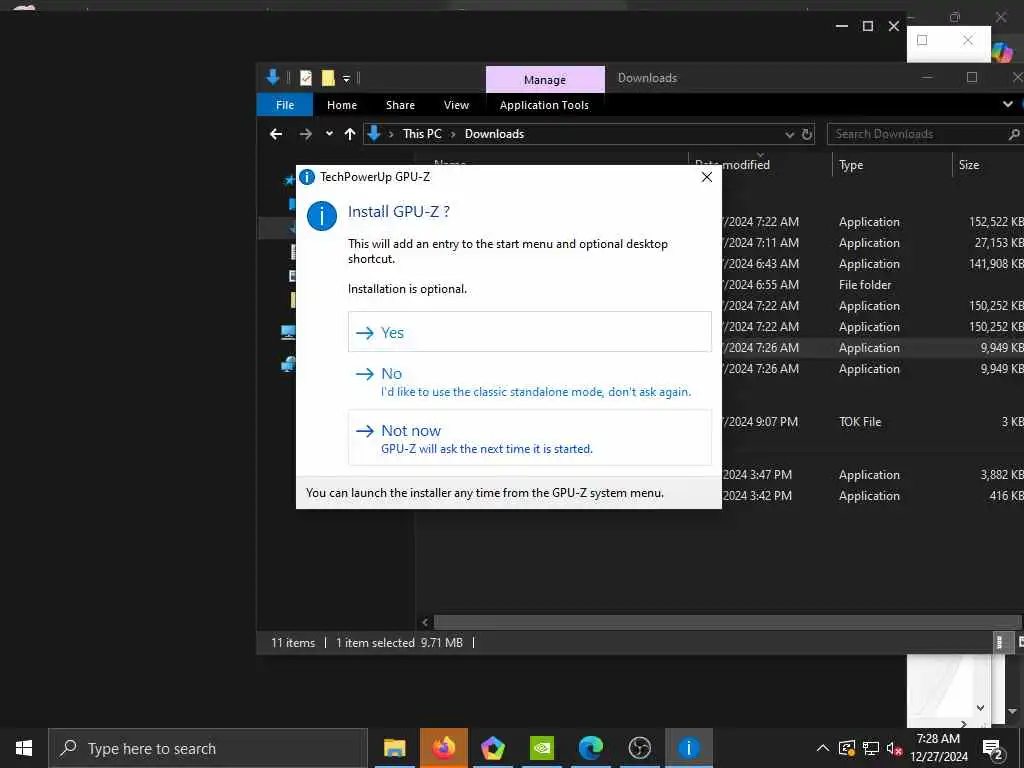Choose Not now in GPU-Z dialog

click(x=530, y=438)
